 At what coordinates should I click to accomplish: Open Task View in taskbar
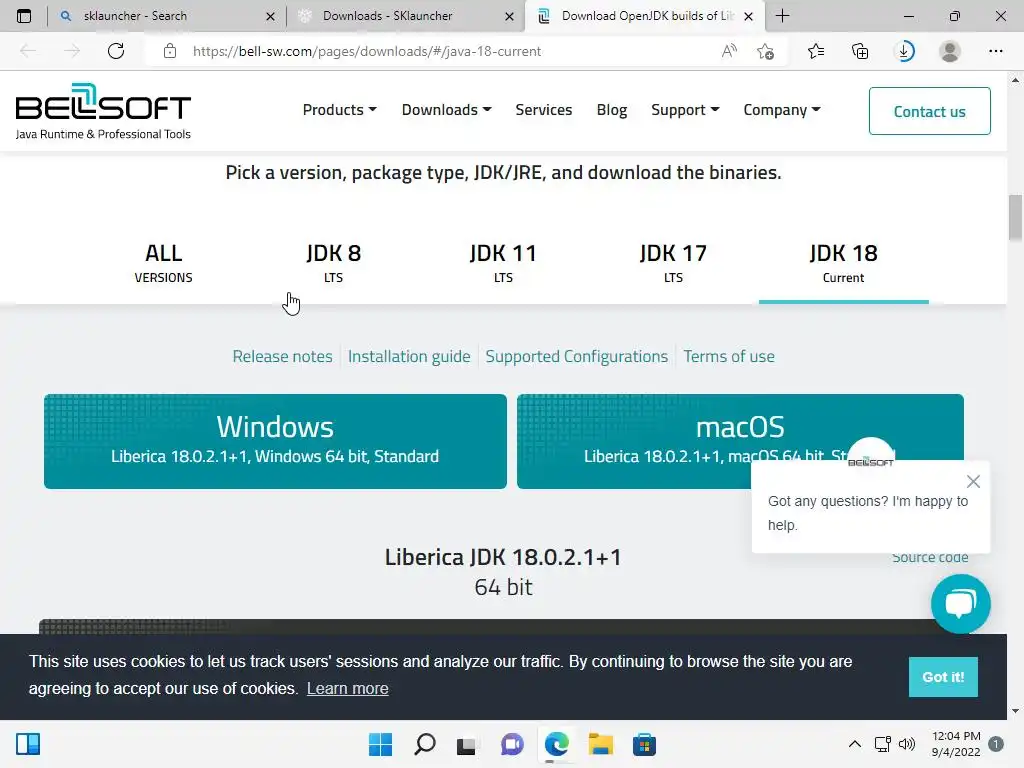click(466, 745)
